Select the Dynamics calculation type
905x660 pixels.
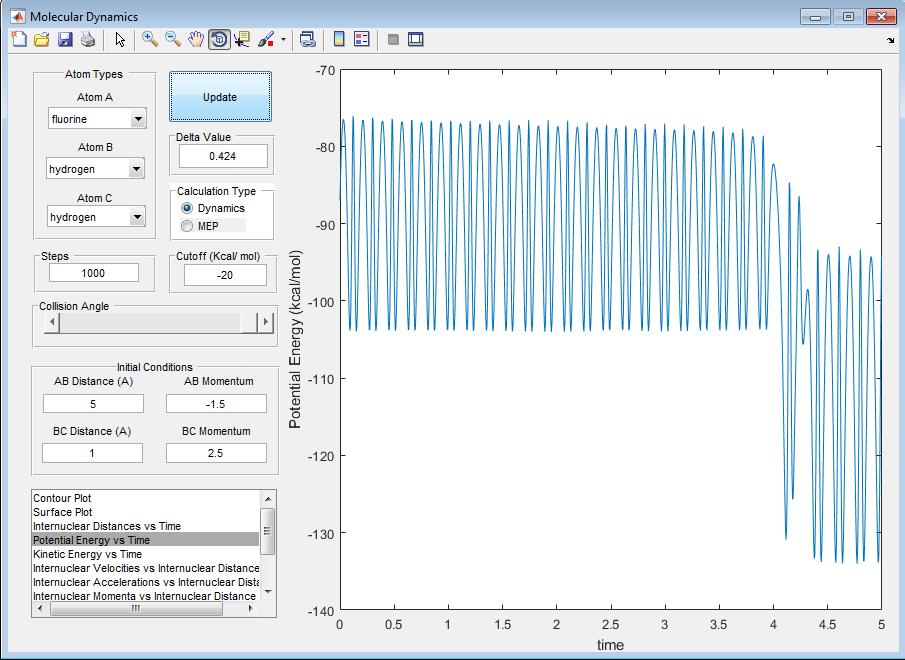(x=187, y=208)
